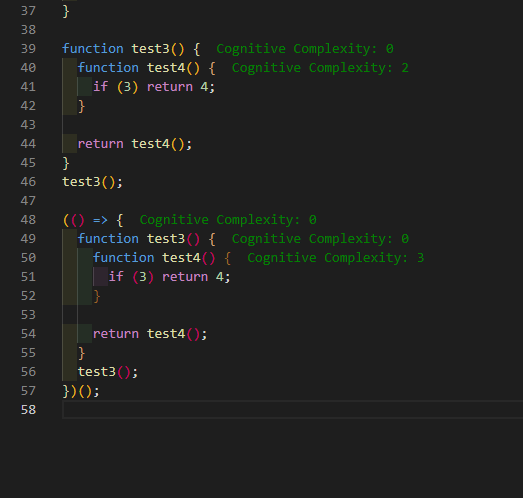Screen dimensions: 523x498
Task: Click closing brace on line 45
Action: click(x=66, y=163)
